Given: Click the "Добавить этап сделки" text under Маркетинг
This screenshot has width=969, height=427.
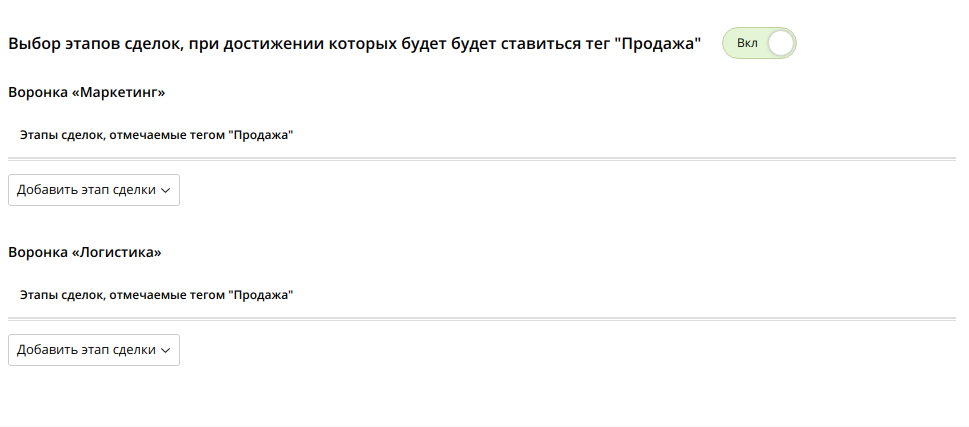Looking at the screenshot, I should (x=86, y=190).
